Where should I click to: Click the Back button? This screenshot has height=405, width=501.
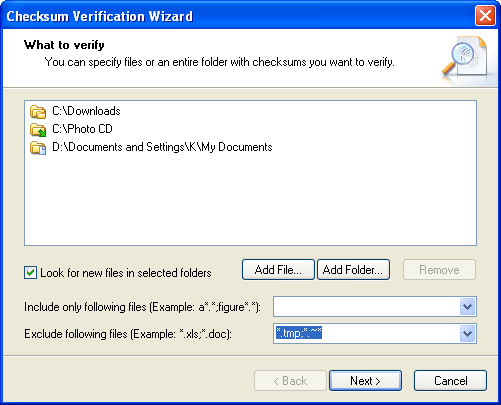point(290,381)
